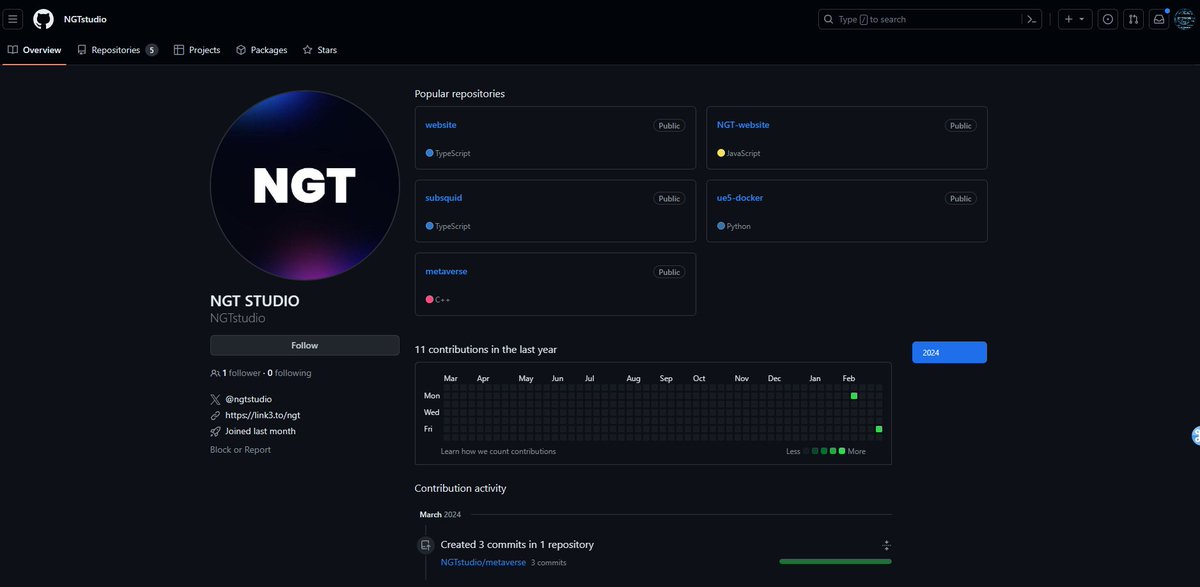The width and height of the screenshot is (1200, 587).
Task: Click NGTstudio name in header
Action: coord(85,19)
